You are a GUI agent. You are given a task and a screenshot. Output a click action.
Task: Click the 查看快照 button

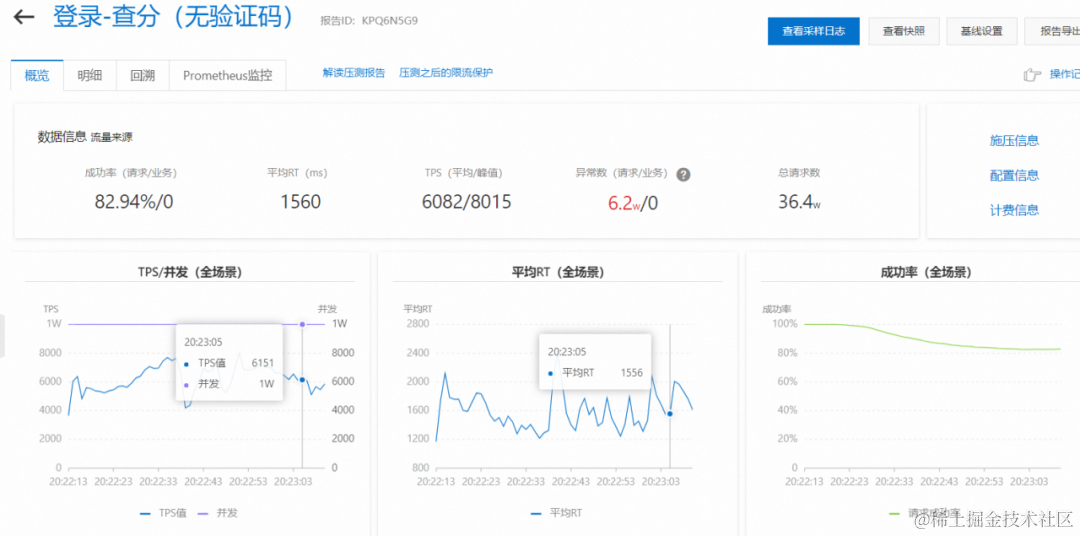904,32
